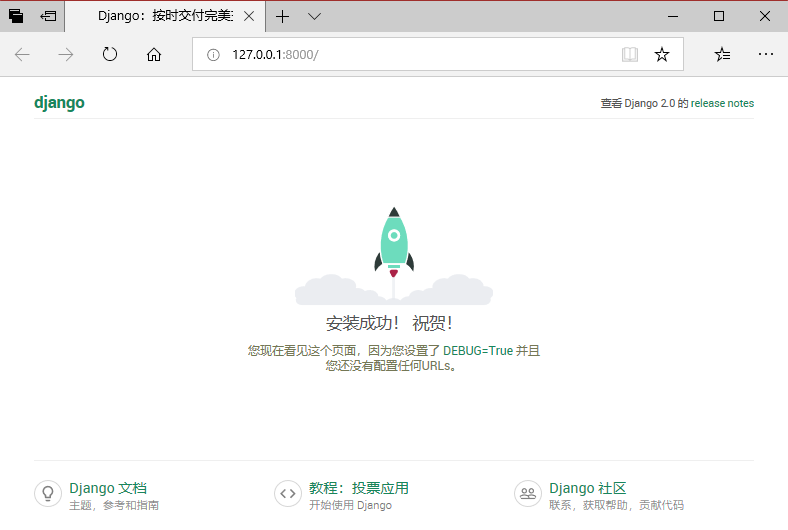Click the 开始使用 Django subtitle text
788x530 pixels.
[350, 505]
